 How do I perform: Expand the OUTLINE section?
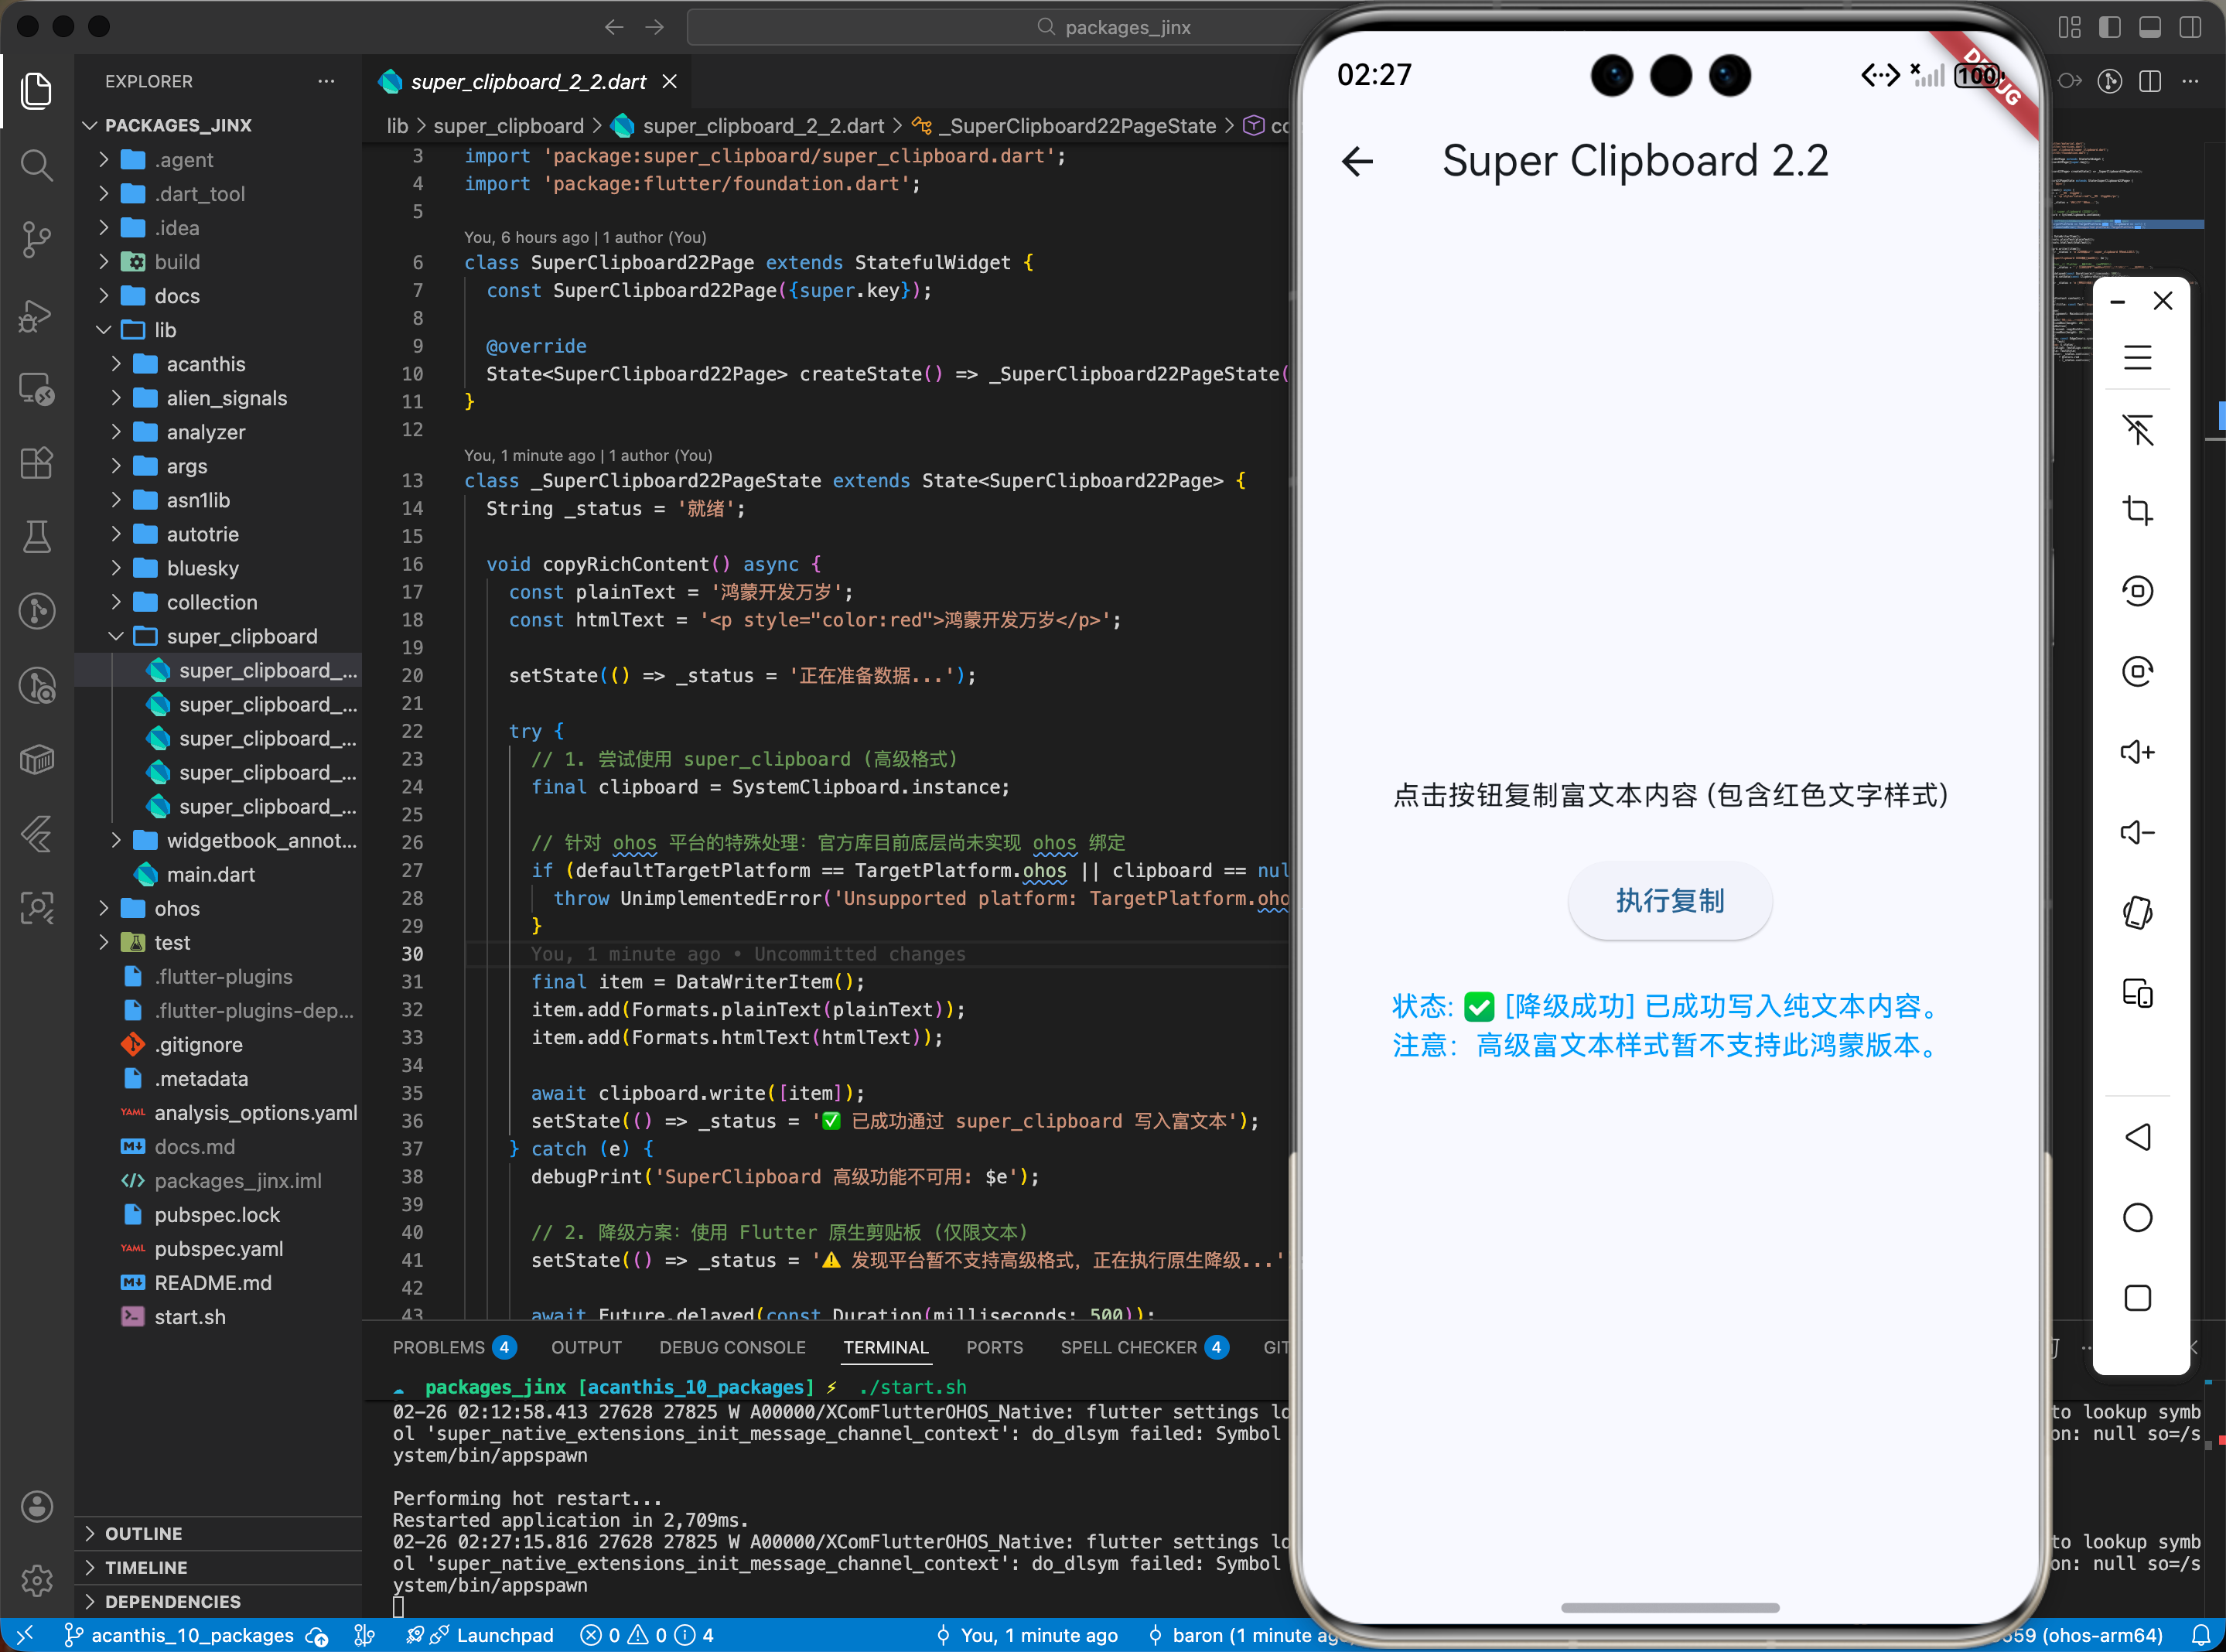(143, 1533)
